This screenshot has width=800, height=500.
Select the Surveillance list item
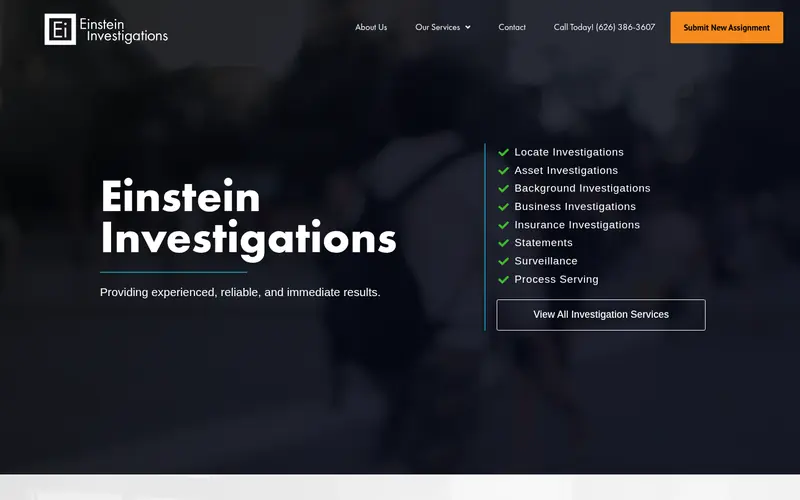546,261
